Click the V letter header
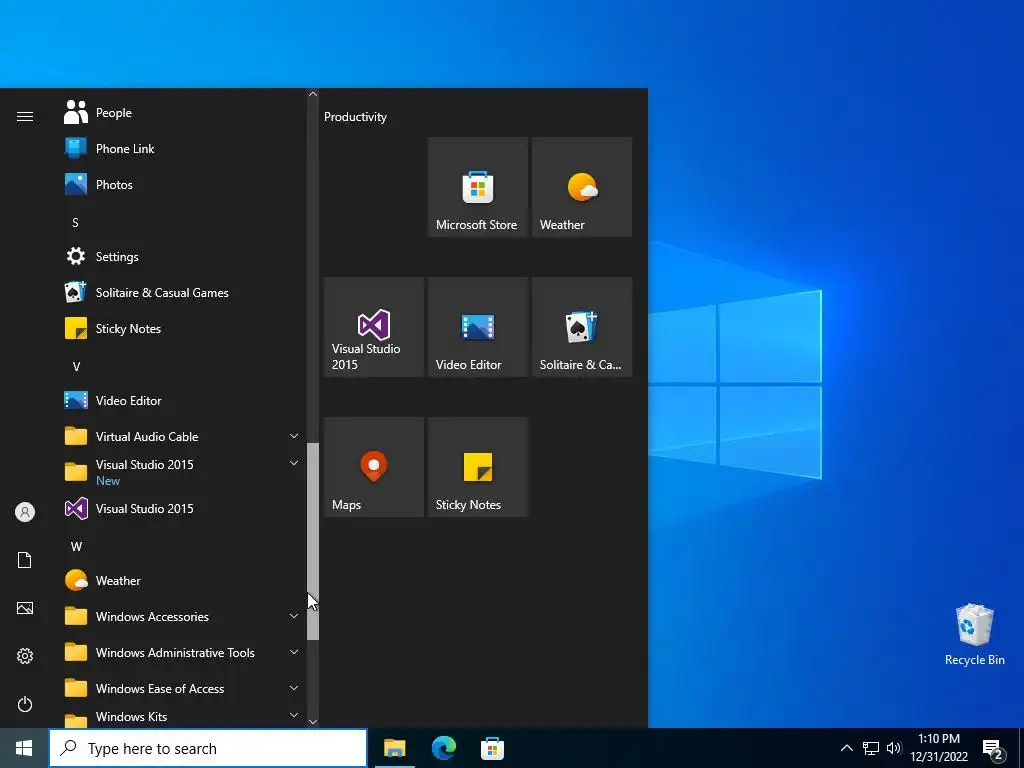 click(x=76, y=366)
